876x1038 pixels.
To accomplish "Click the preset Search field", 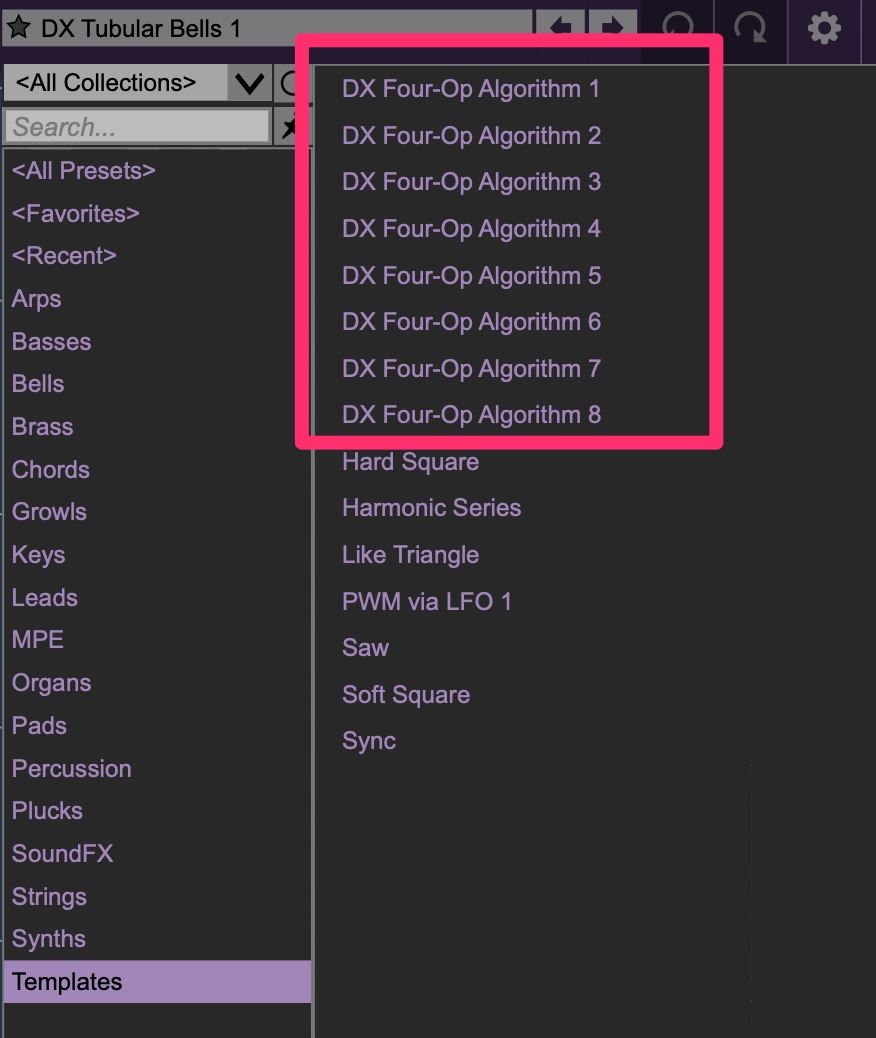I will [137, 127].
